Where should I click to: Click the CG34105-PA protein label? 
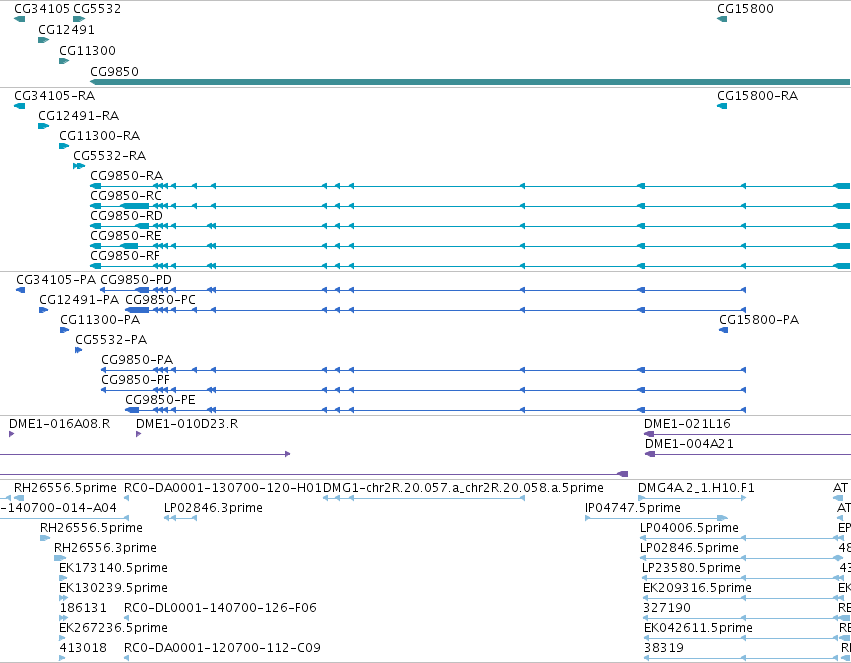coord(56,280)
